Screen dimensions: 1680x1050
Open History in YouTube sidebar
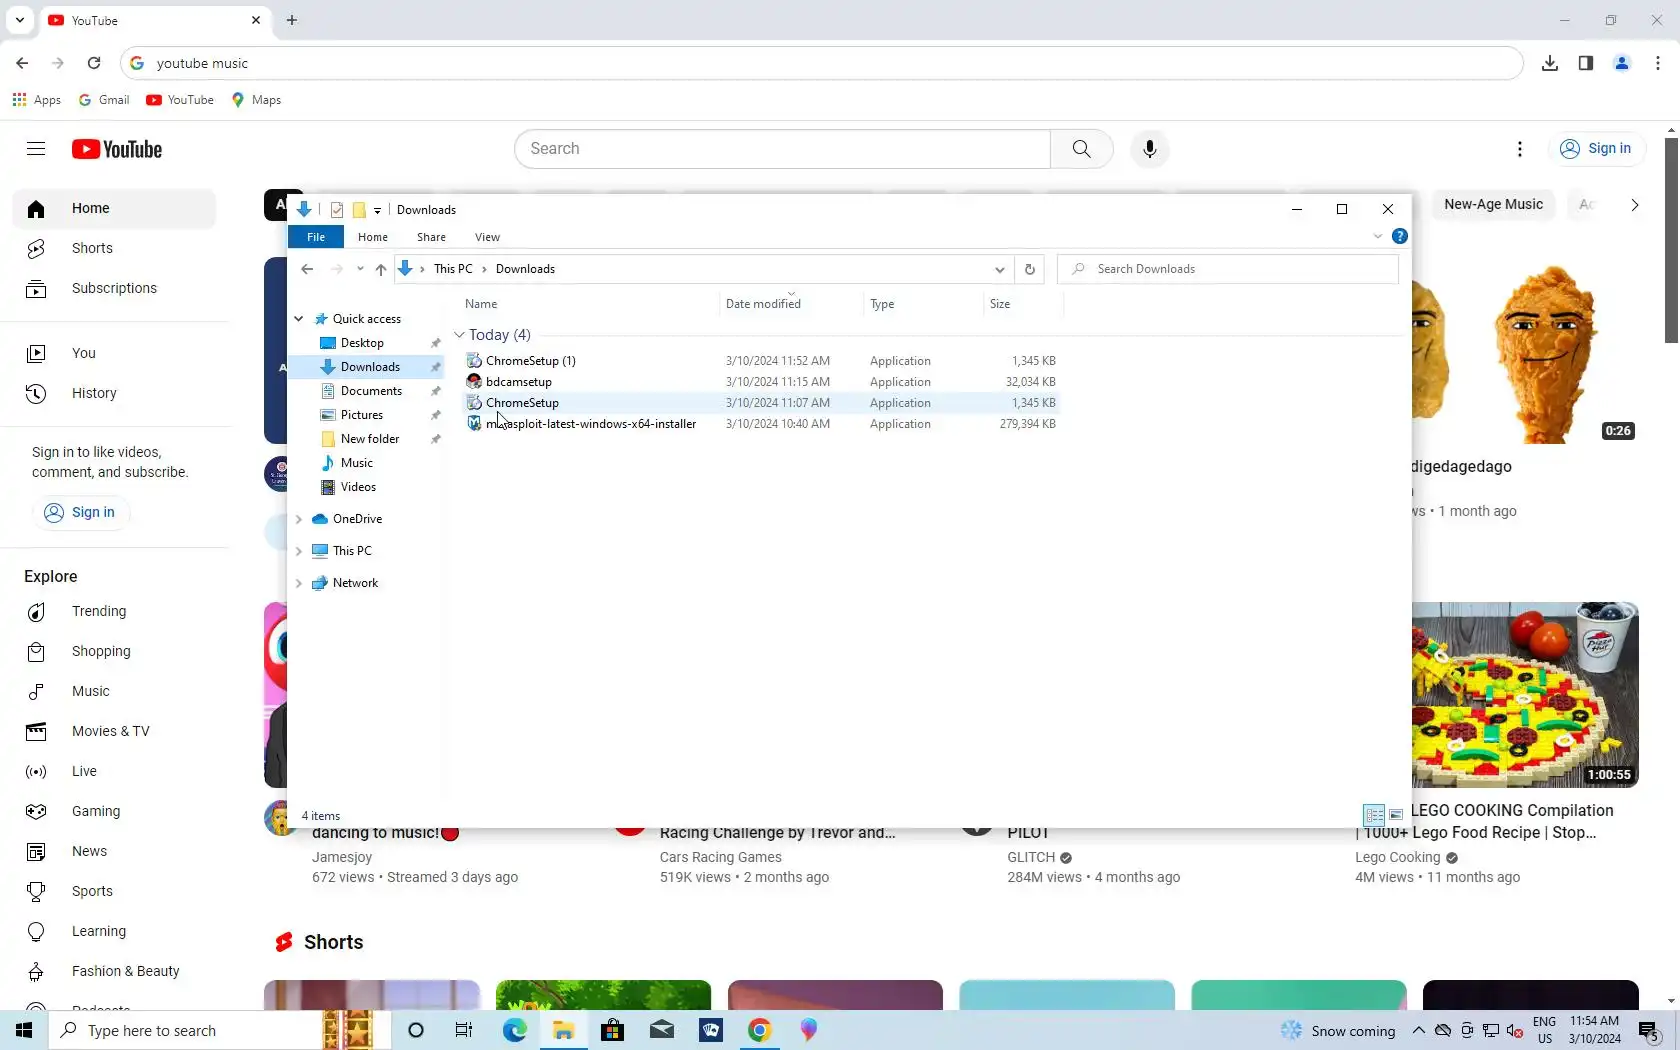pyautogui.click(x=114, y=393)
